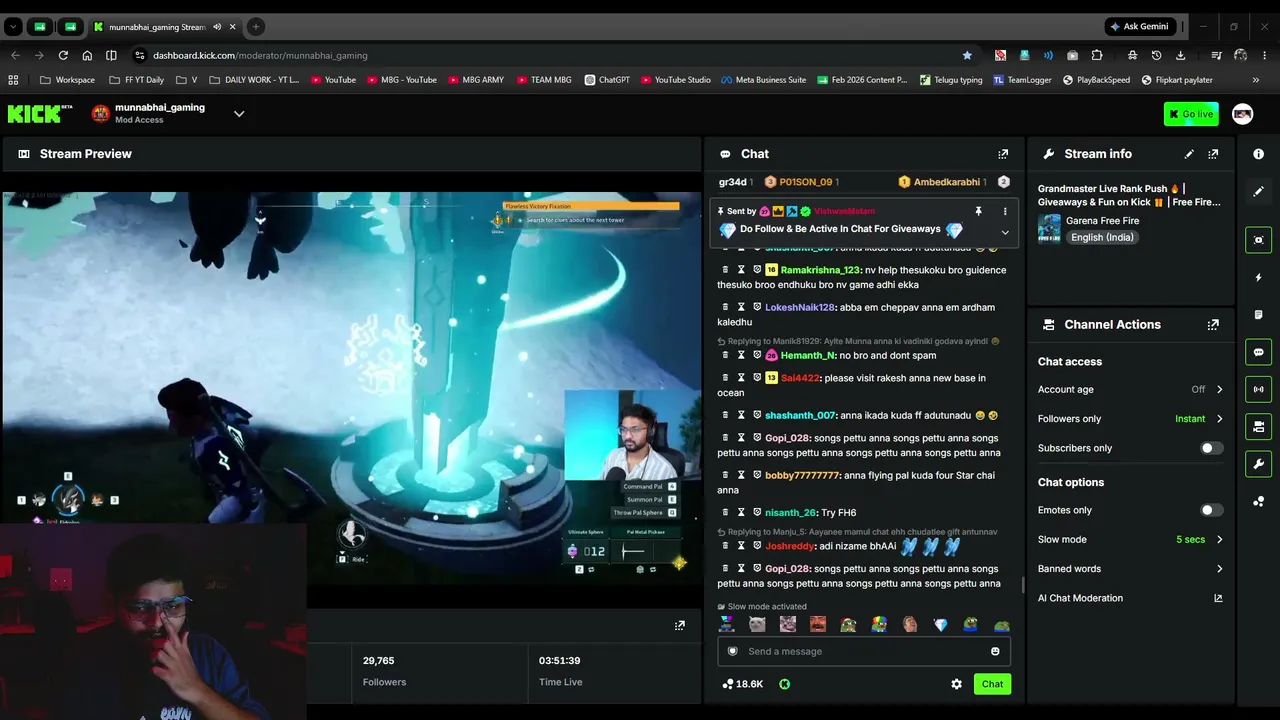Expand Banned words settings
This screenshot has height=720, width=1280.
1219,569
